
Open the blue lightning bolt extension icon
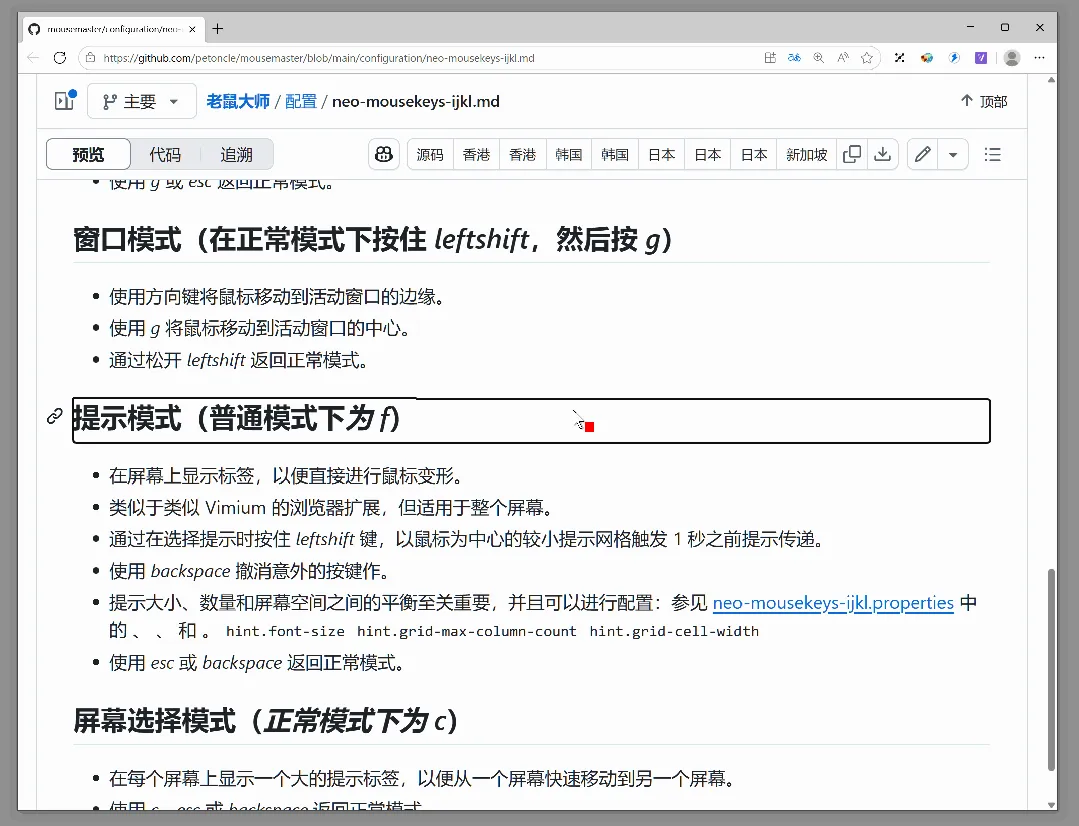point(954,58)
